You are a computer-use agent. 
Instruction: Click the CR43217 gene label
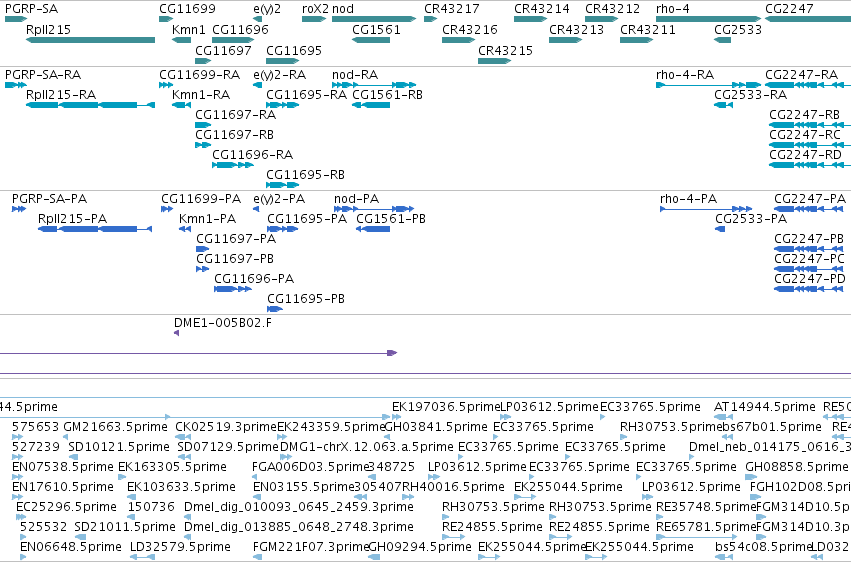452,9
